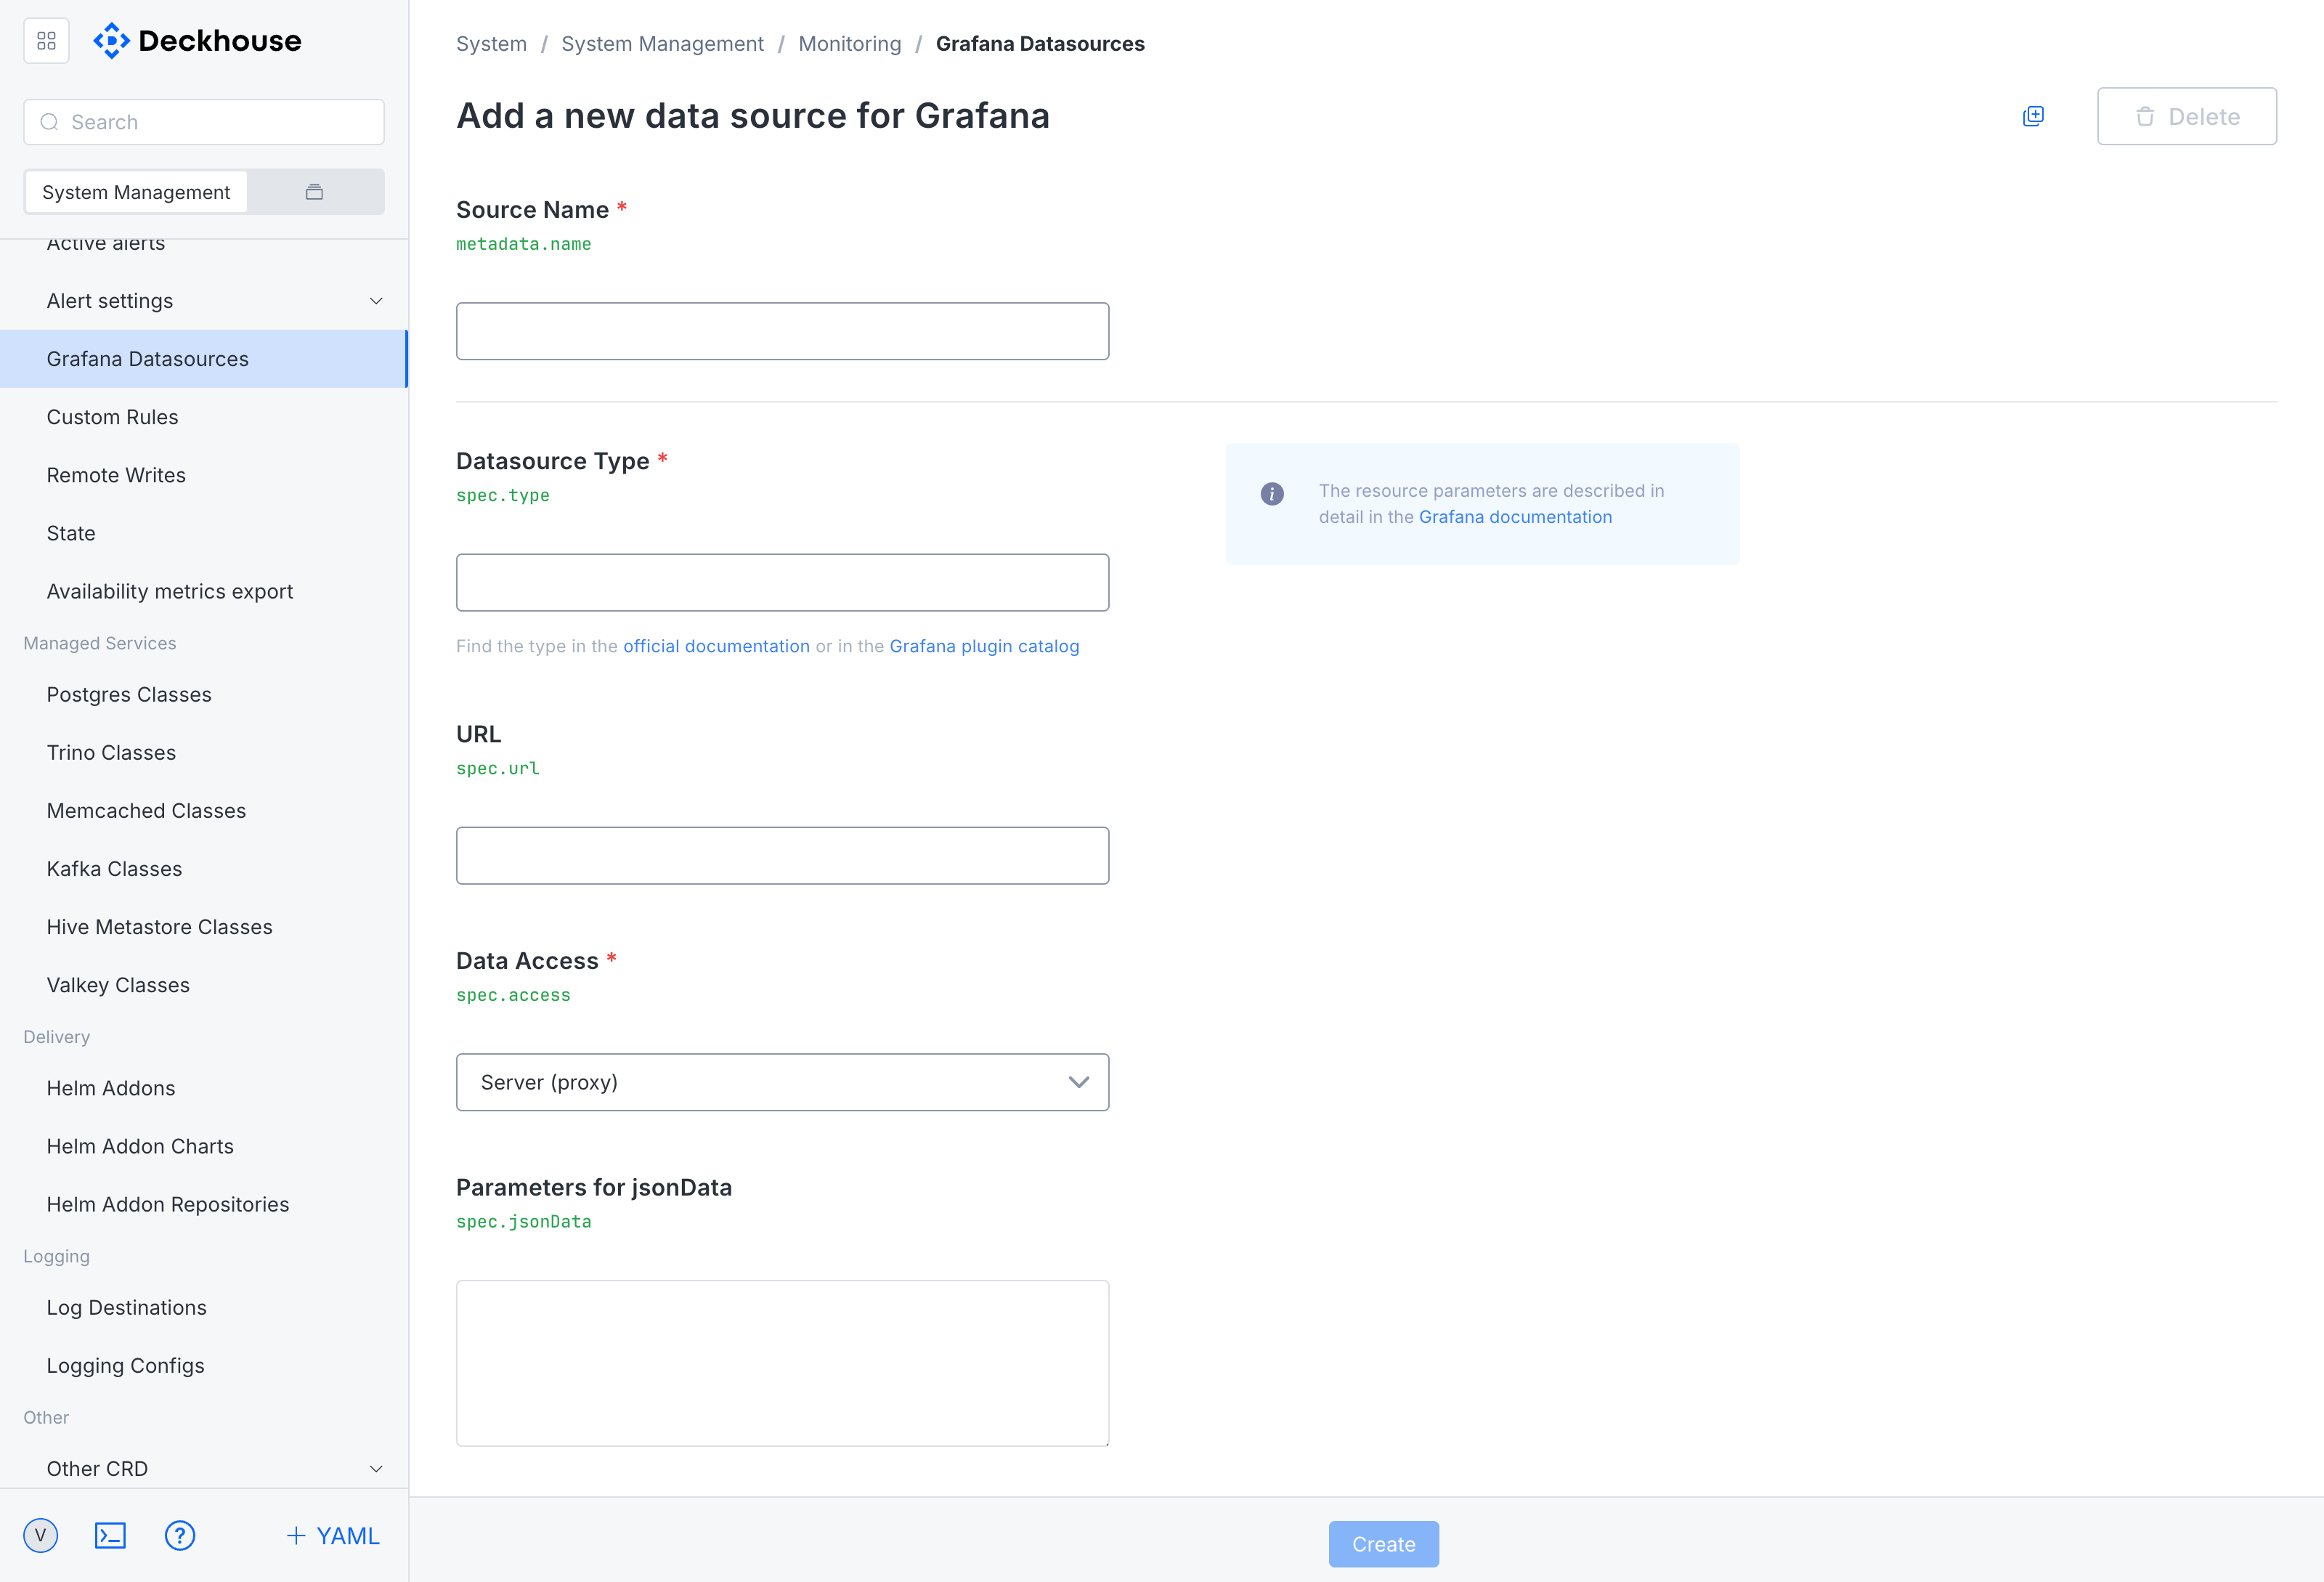Open Memcached Classes

[204, 810]
